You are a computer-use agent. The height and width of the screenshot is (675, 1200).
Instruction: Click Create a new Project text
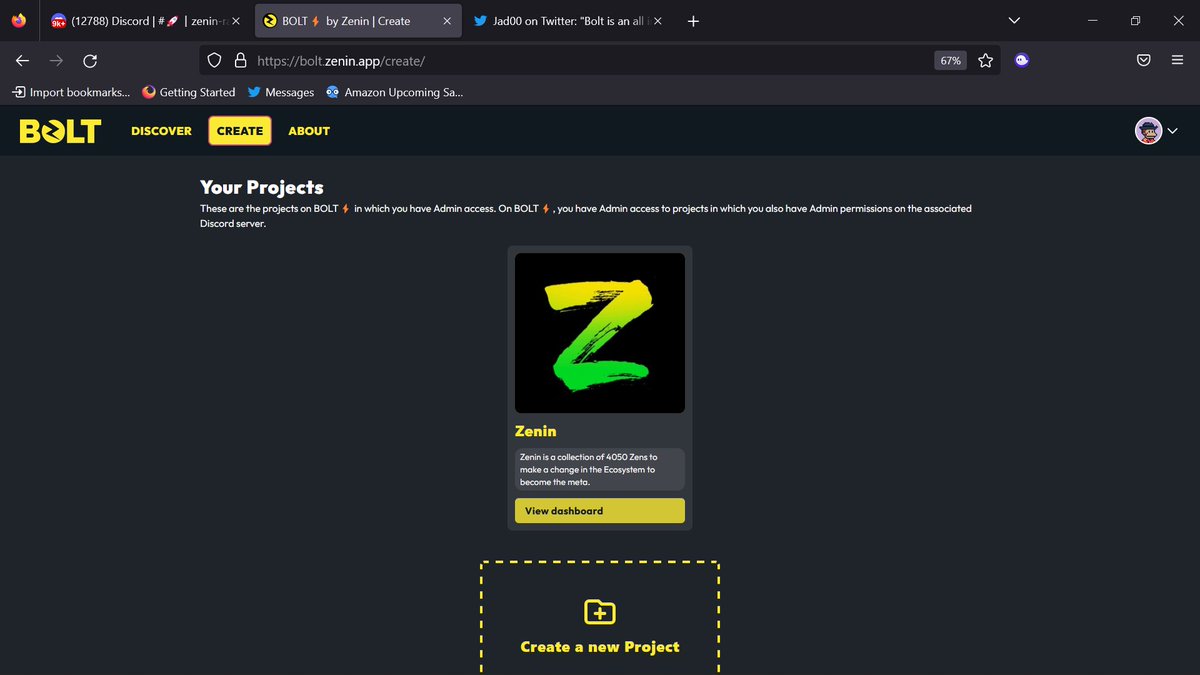(x=600, y=647)
